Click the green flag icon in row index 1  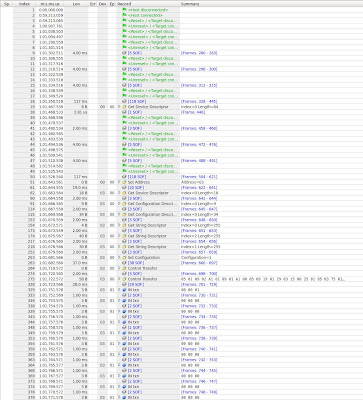click(124, 10)
